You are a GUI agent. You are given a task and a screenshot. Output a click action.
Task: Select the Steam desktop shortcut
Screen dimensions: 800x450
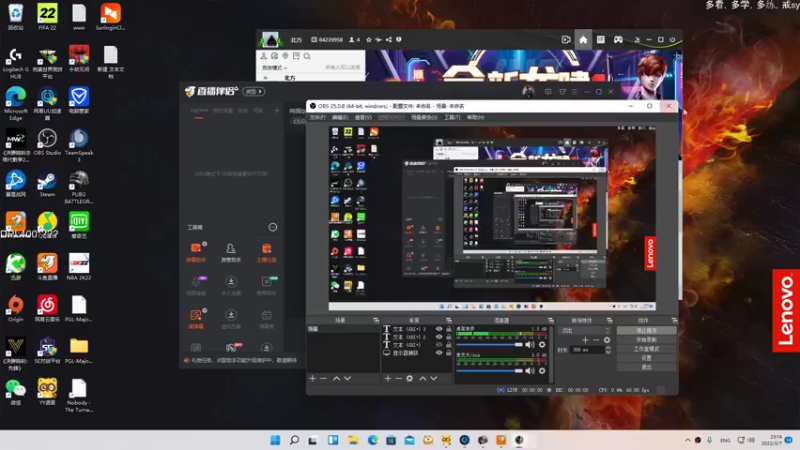tap(47, 185)
